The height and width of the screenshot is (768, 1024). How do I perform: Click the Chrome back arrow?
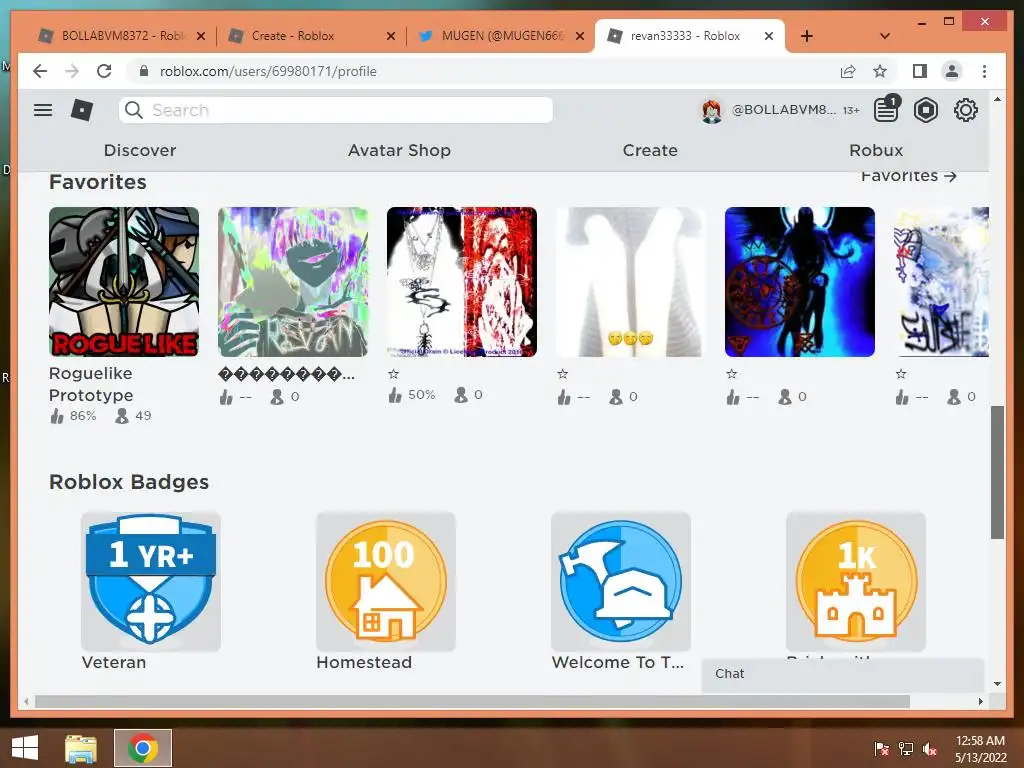pyautogui.click(x=40, y=71)
